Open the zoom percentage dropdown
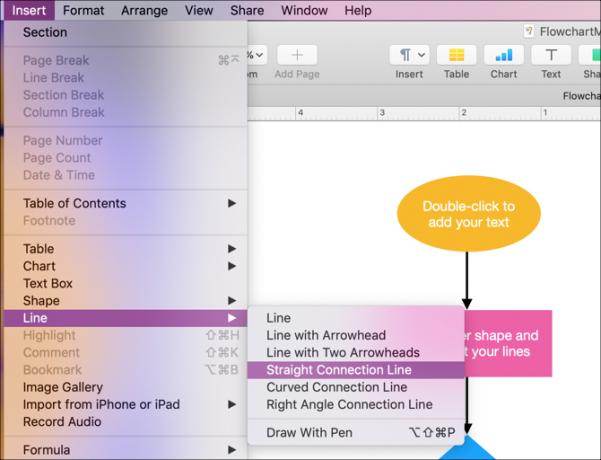This screenshot has width=601, height=460. [256, 55]
